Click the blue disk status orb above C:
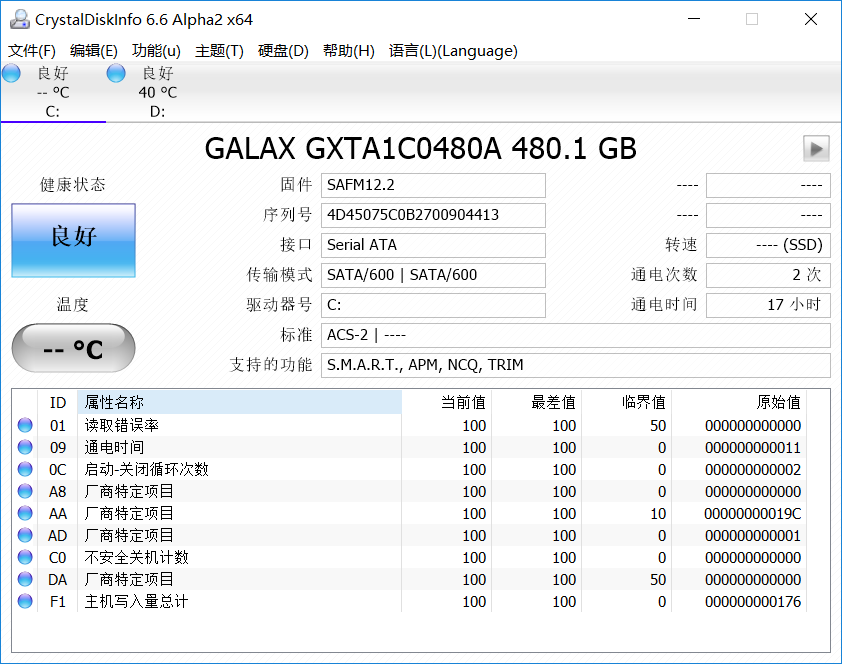 tap(11, 72)
